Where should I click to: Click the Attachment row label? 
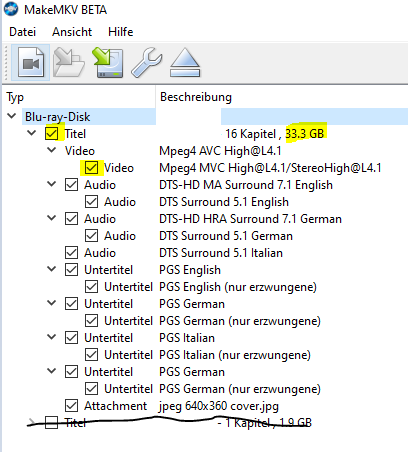pyautogui.click(x=115, y=406)
